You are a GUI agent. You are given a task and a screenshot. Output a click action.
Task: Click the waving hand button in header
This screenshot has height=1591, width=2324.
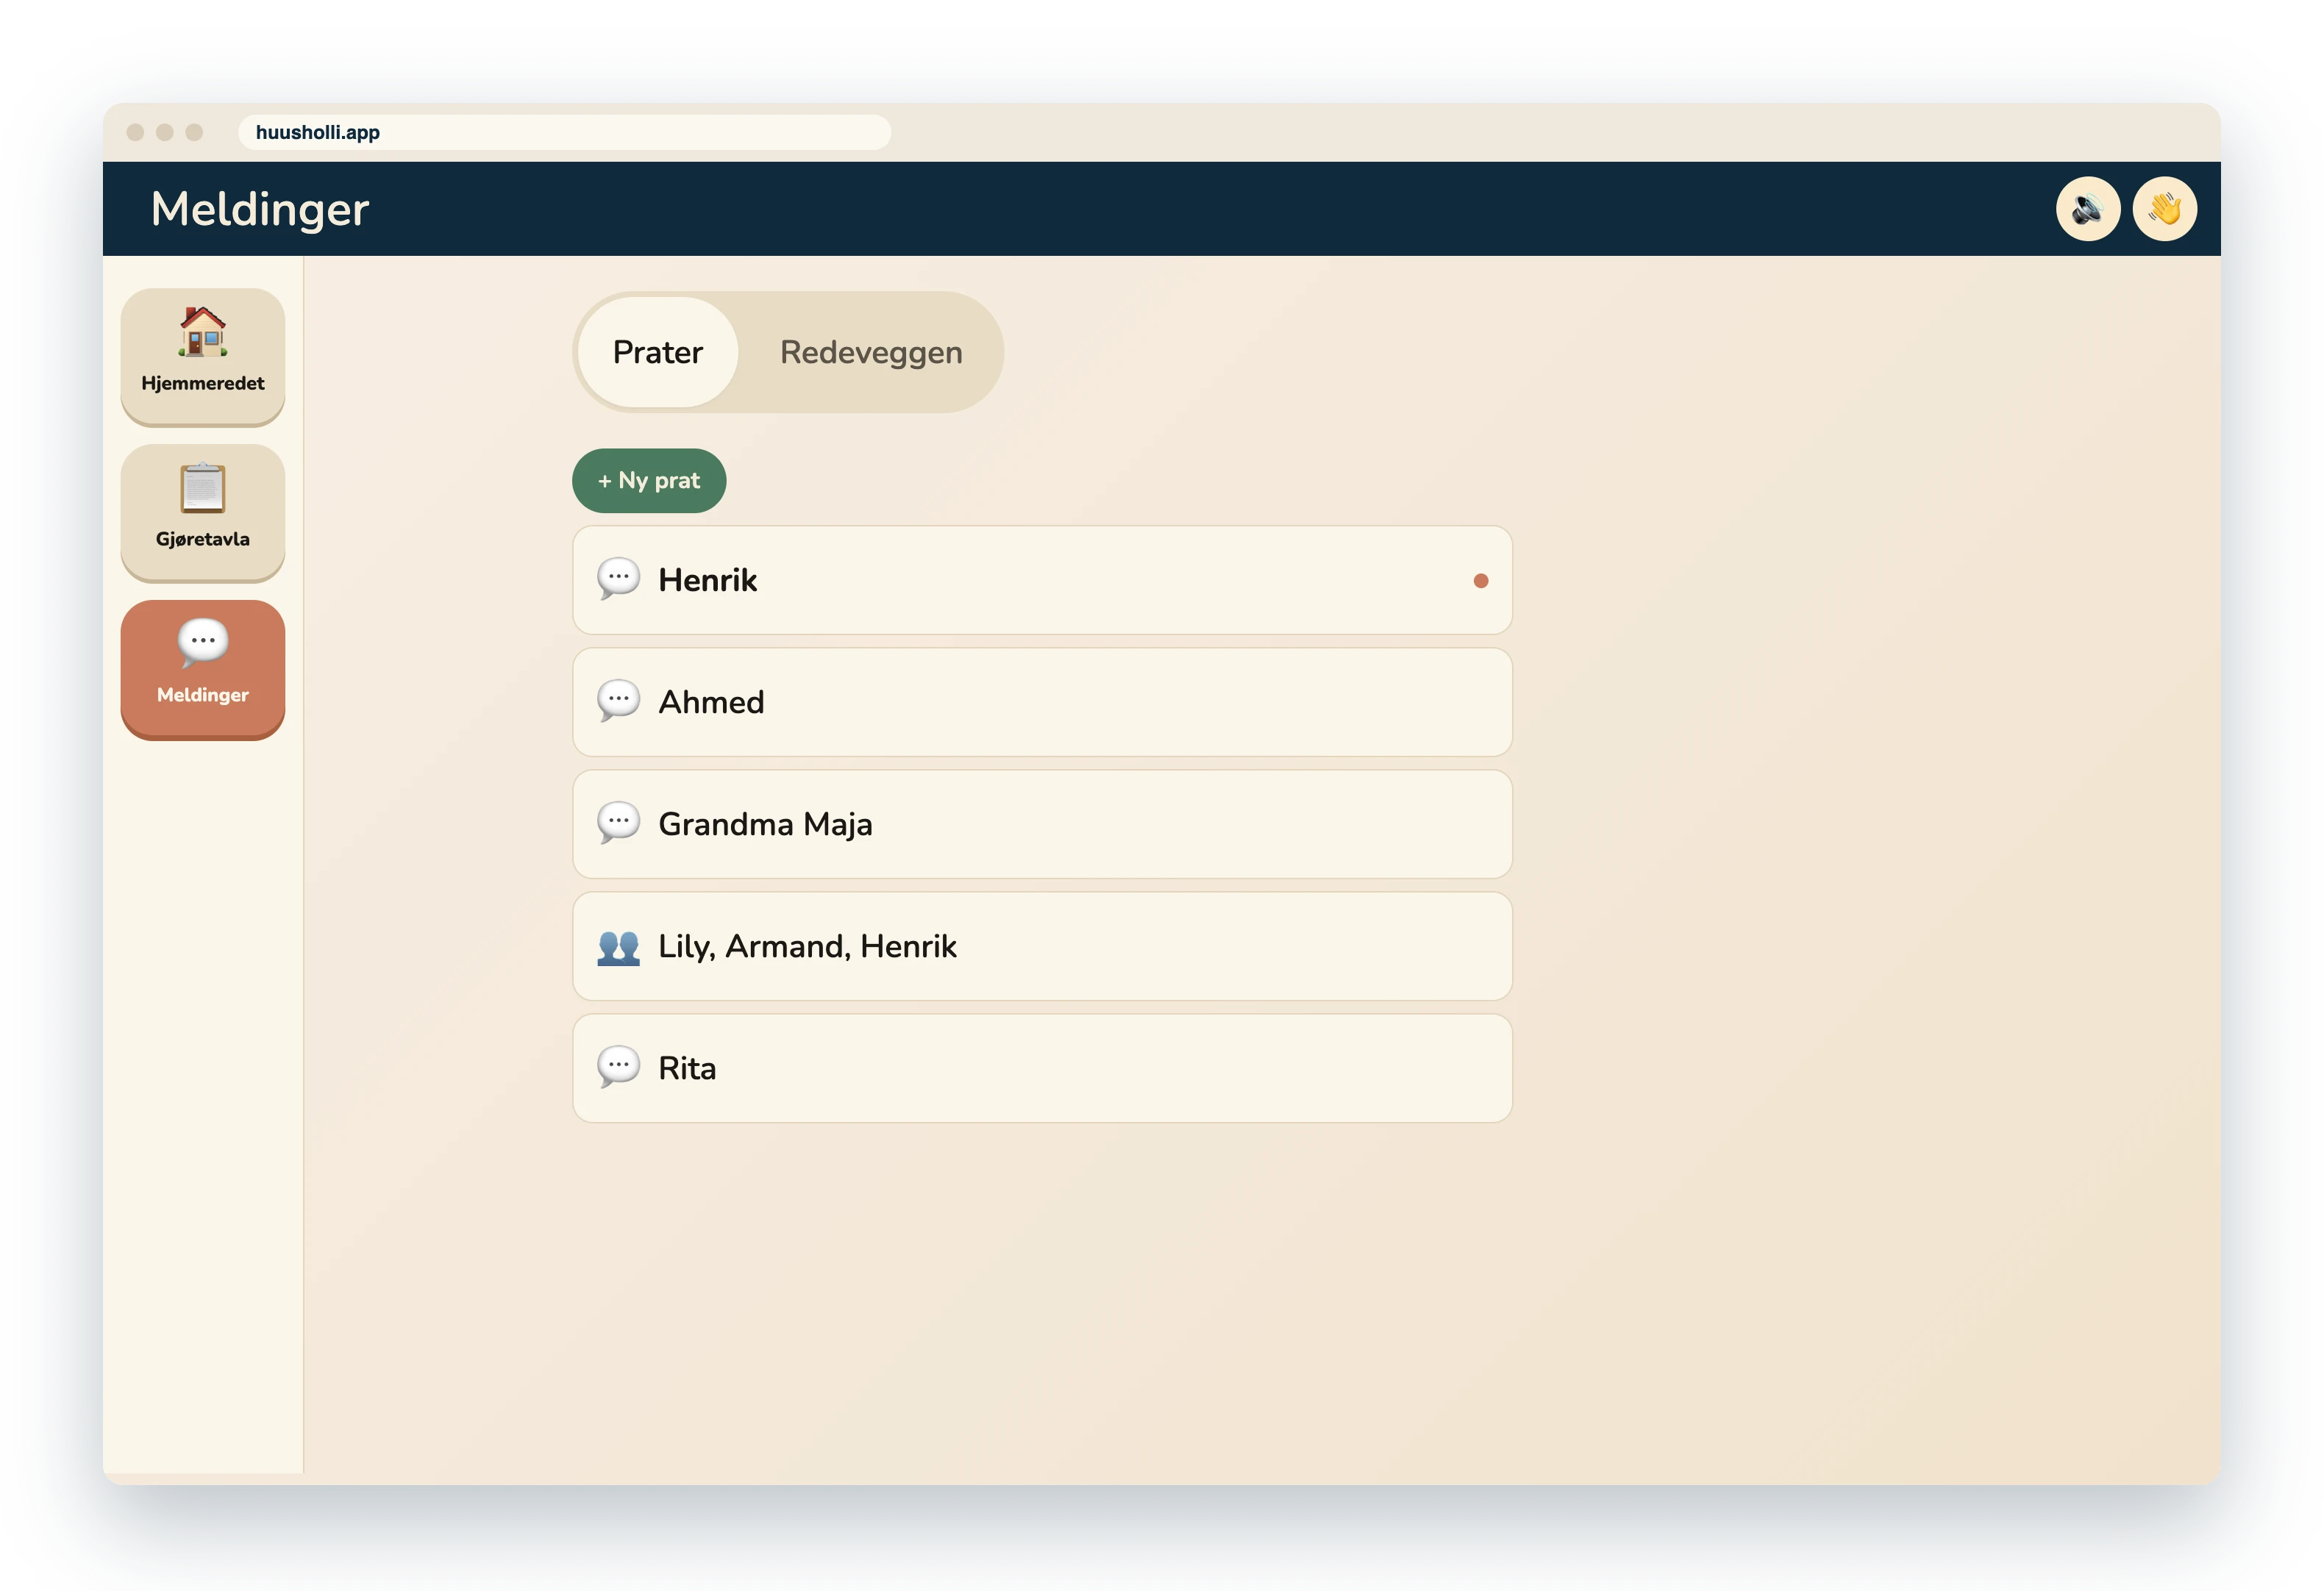2165,209
